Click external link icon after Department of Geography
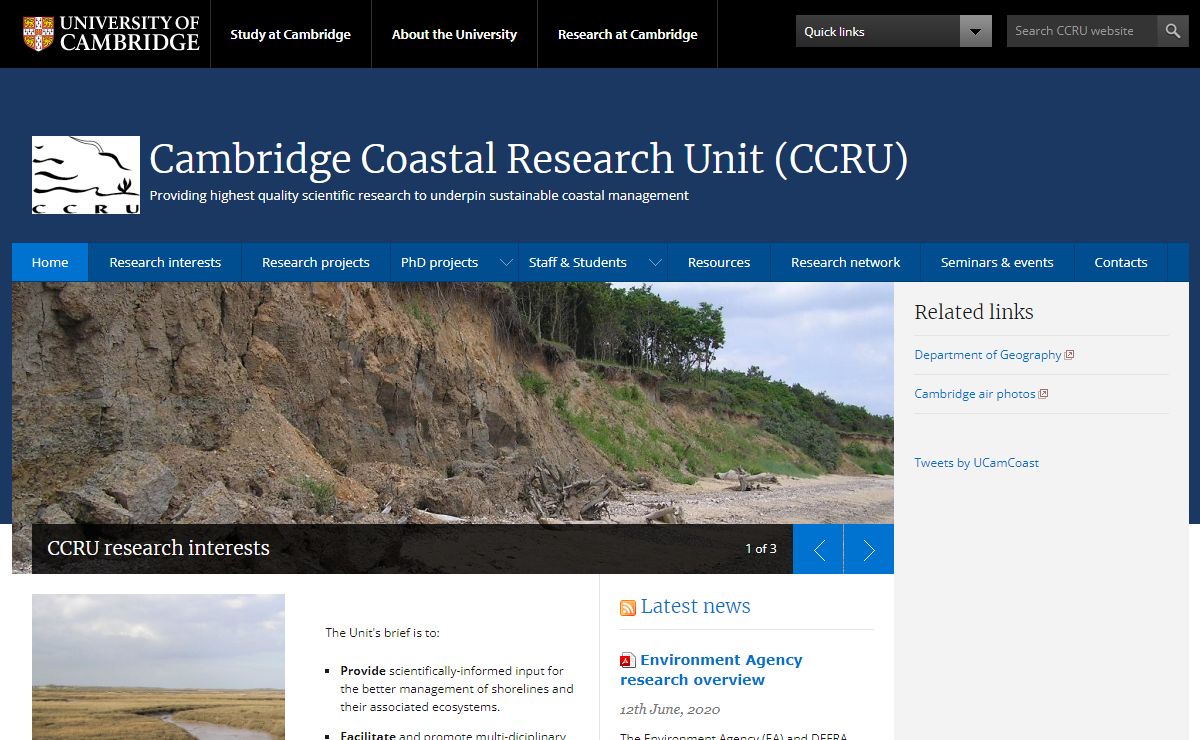1200x740 pixels. pos(1070,355)
